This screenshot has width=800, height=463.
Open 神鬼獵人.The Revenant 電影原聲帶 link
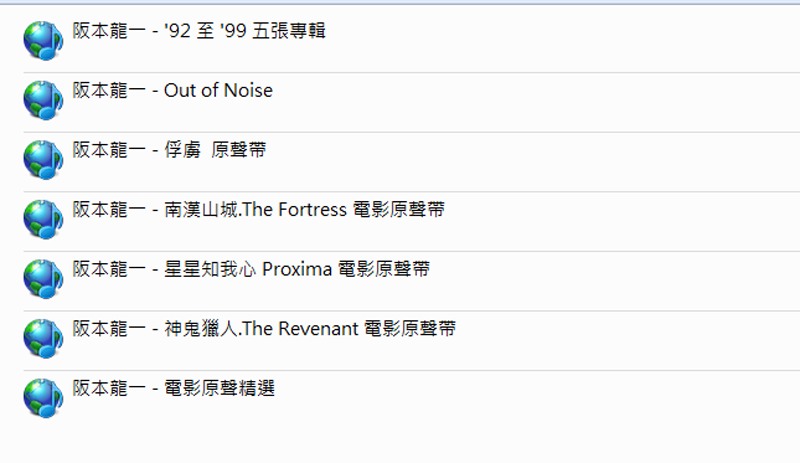264,328
